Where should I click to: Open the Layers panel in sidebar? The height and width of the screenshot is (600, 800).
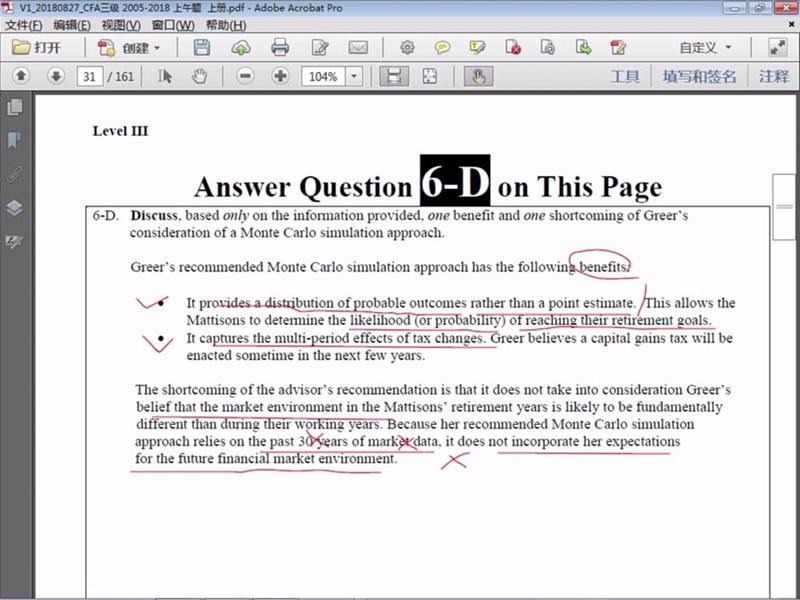14,208
